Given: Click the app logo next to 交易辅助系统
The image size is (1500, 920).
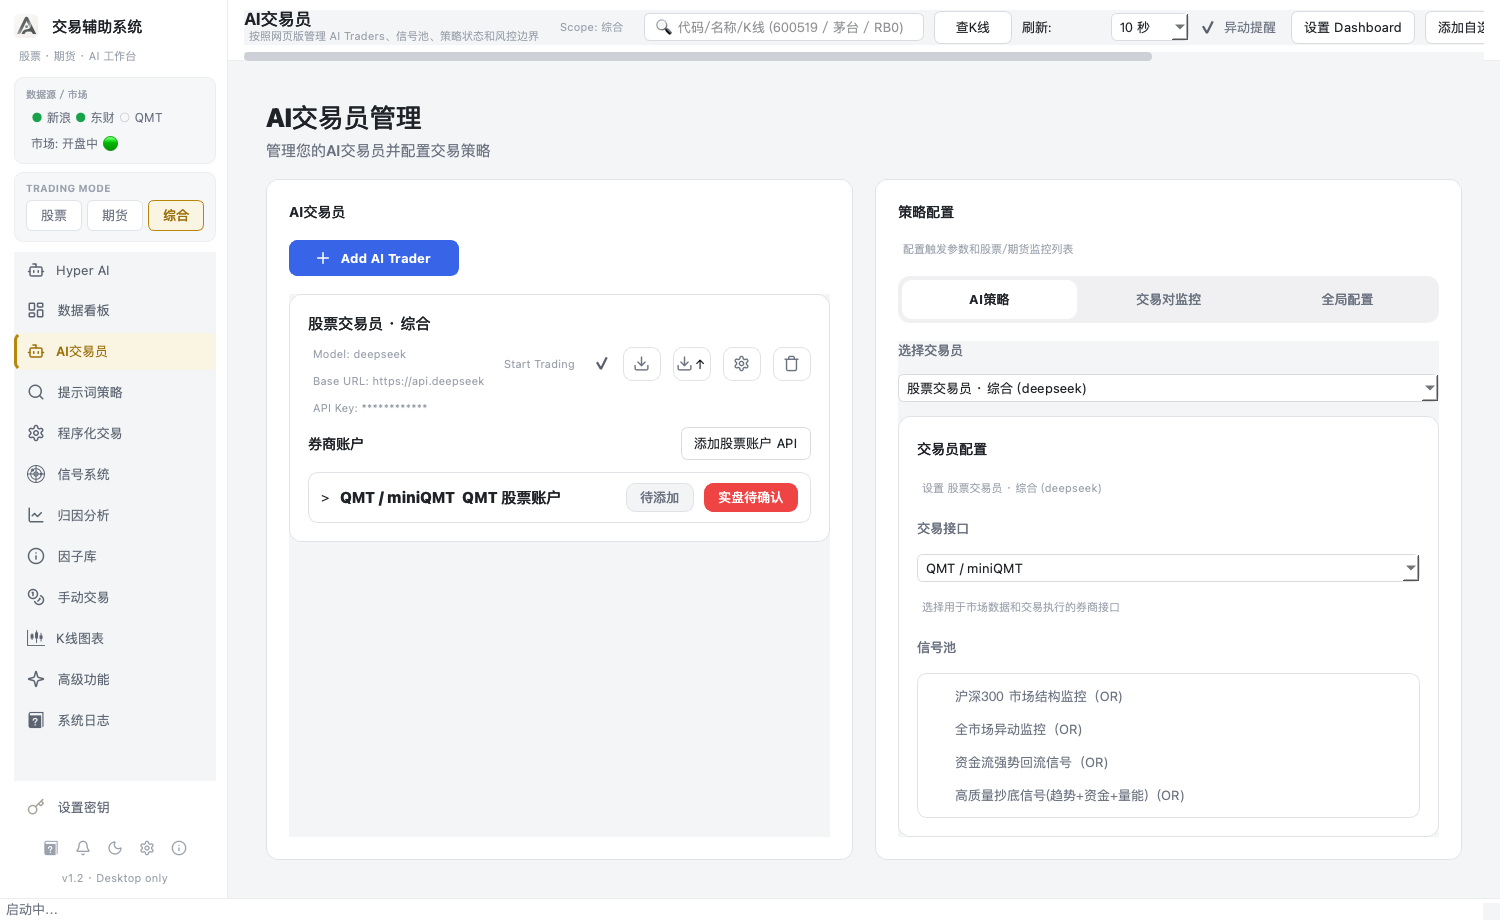Looking at the screenshot, I should tap(28, 26).
